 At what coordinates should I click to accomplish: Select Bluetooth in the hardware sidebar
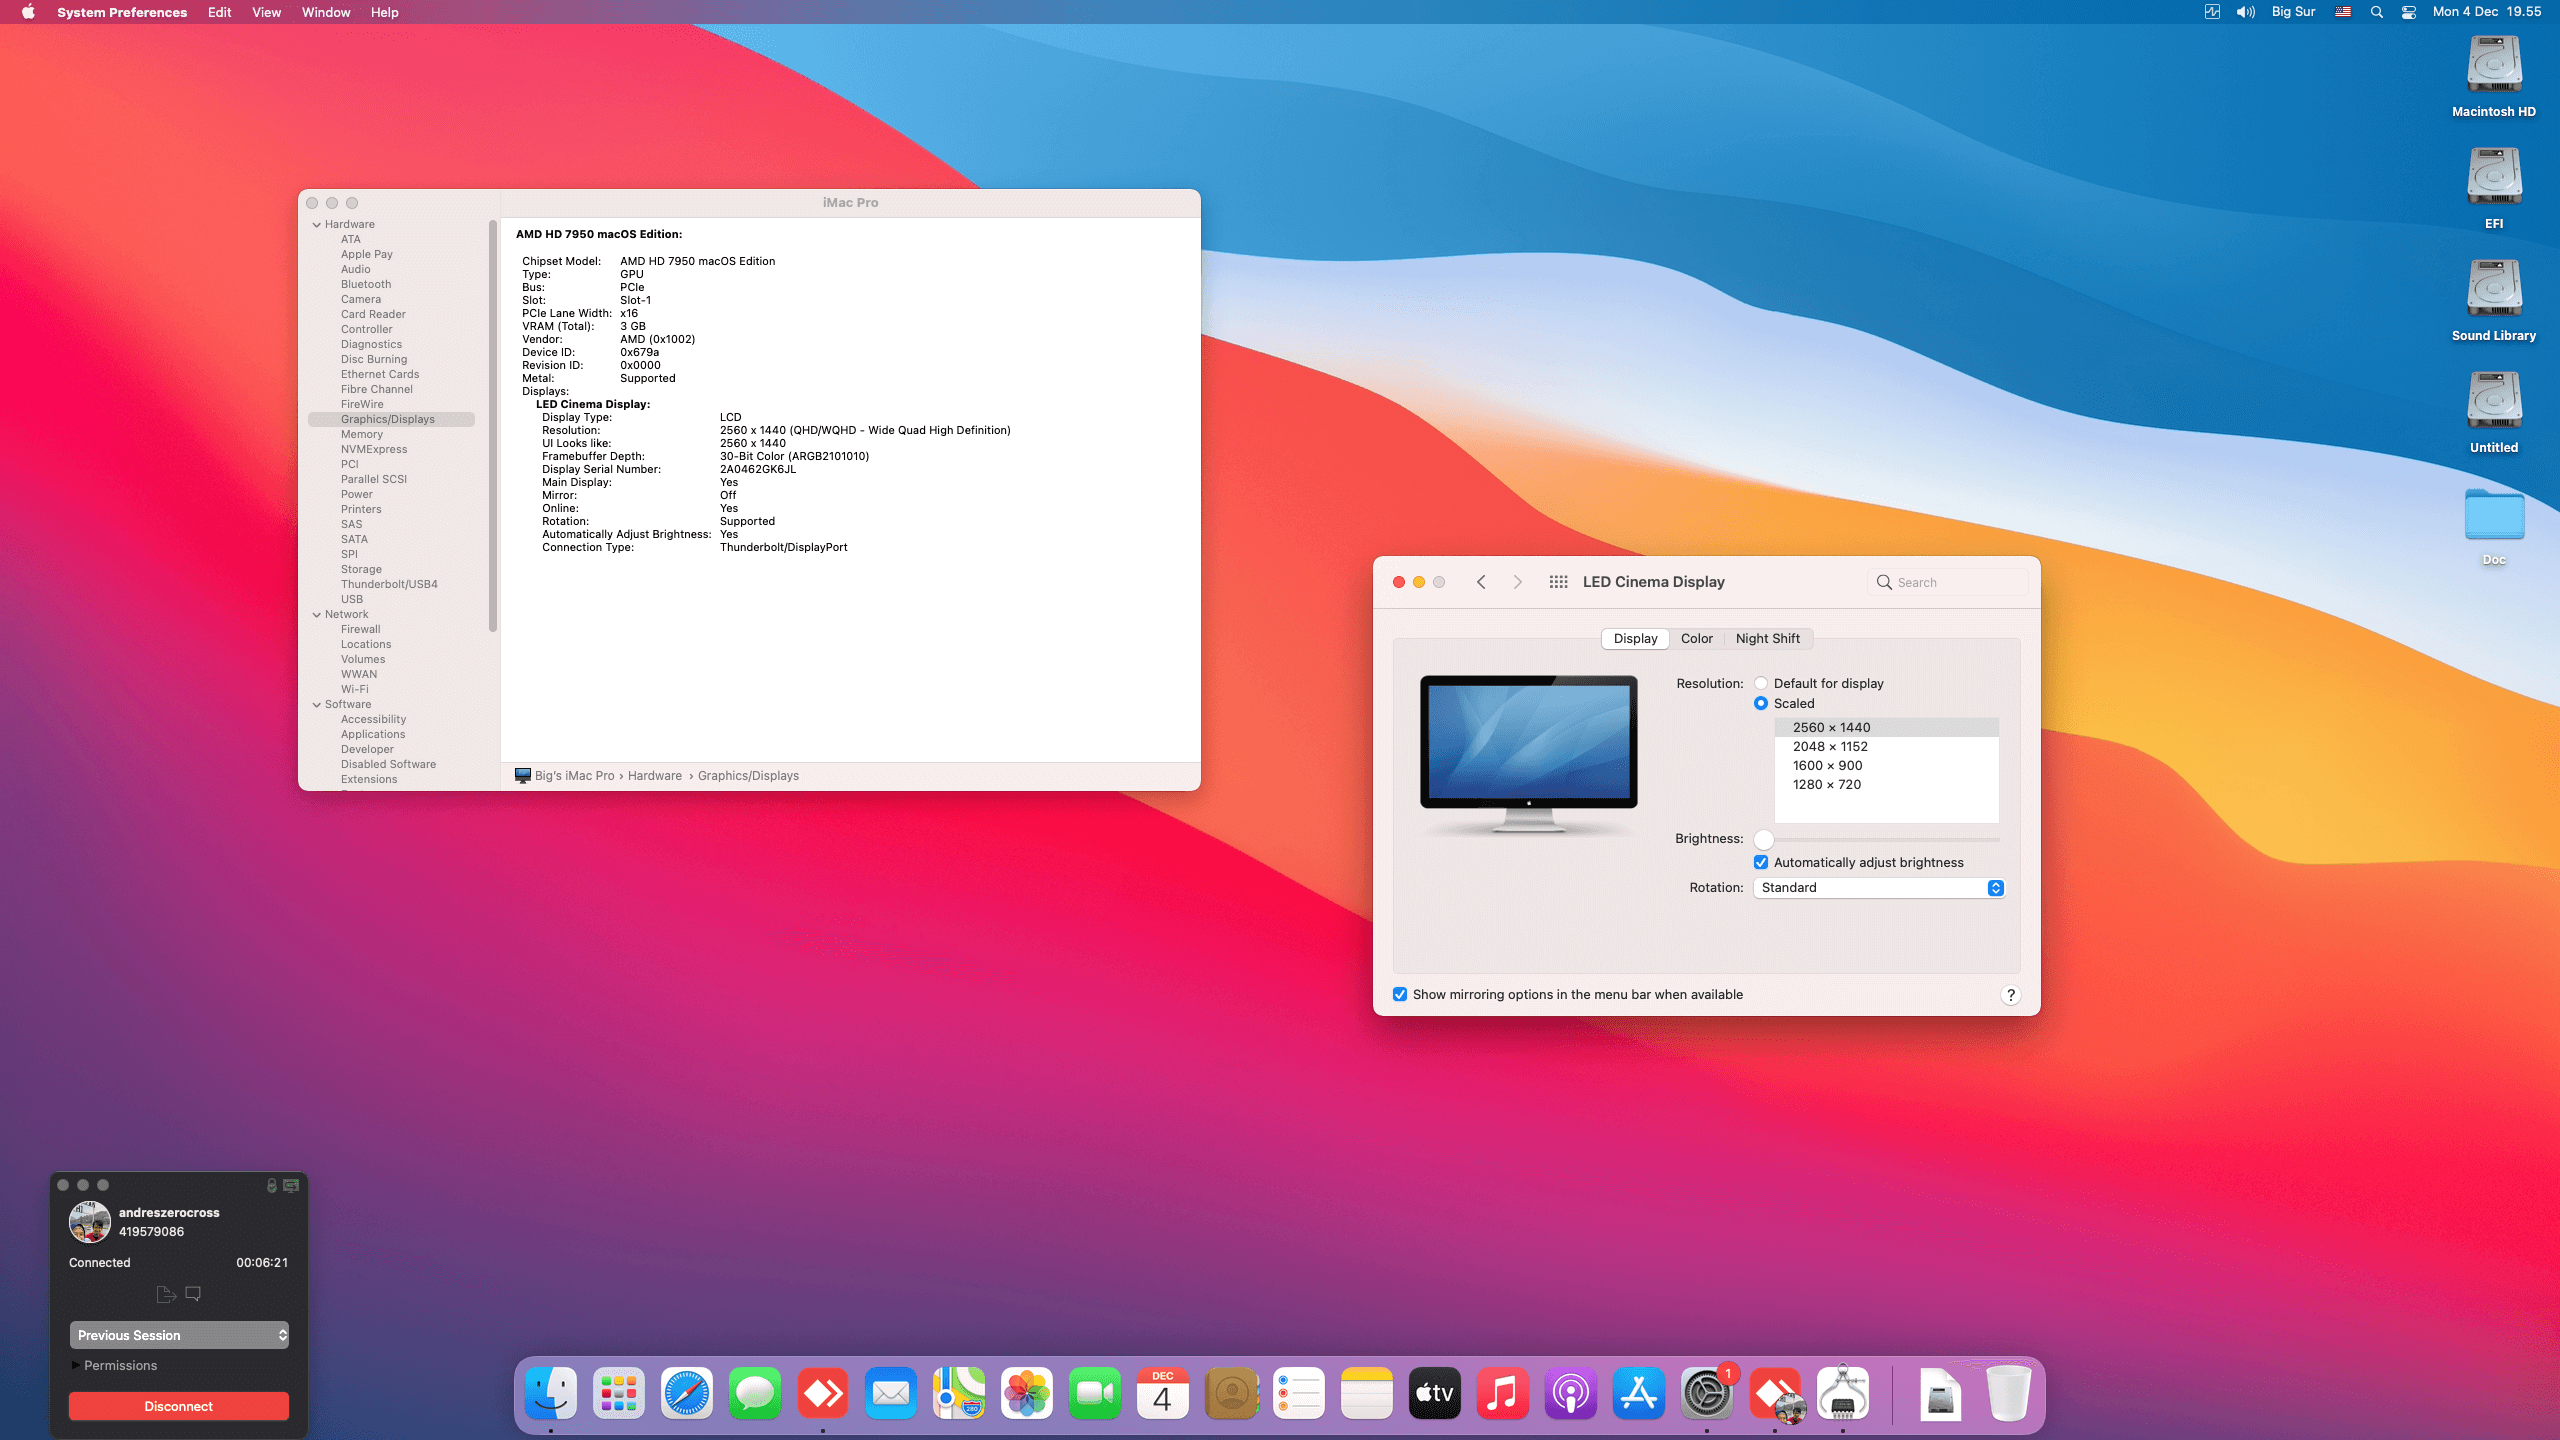pyautogui.click(x=366, y=285)
